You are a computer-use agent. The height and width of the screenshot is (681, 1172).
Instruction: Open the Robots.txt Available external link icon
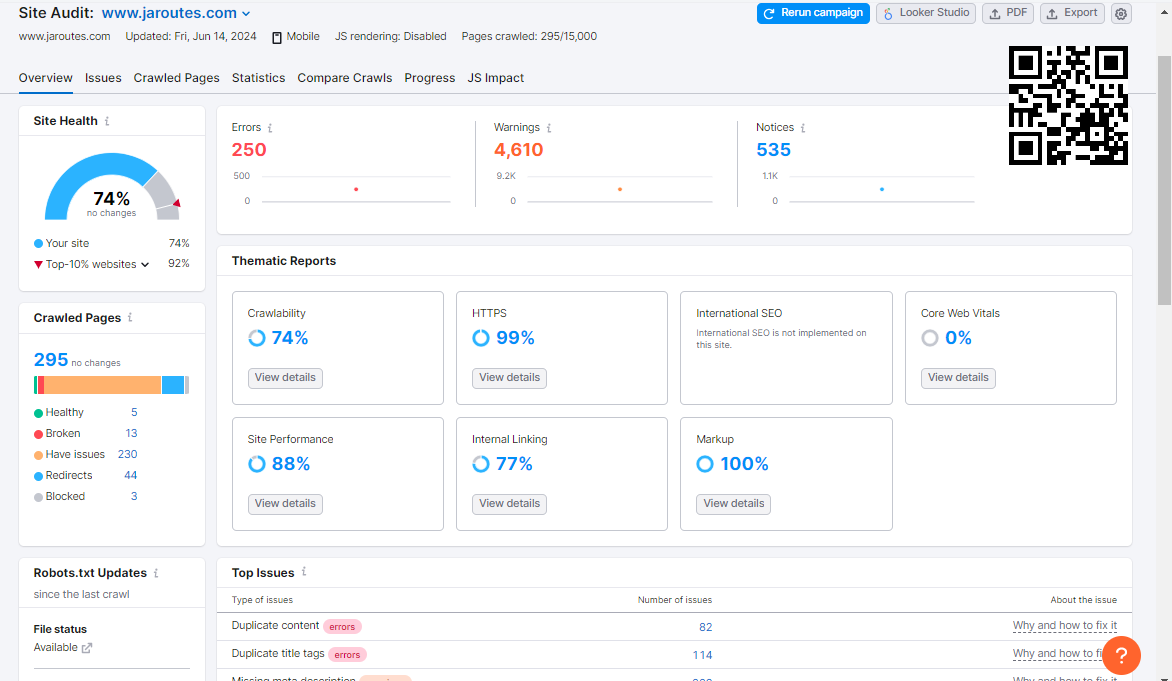87,648
